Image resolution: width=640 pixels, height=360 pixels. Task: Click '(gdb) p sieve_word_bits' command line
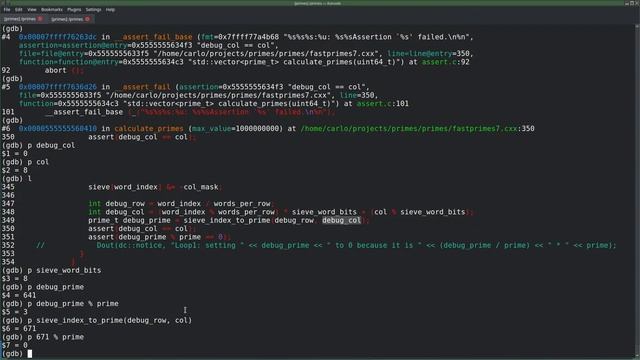pos(51,270)
